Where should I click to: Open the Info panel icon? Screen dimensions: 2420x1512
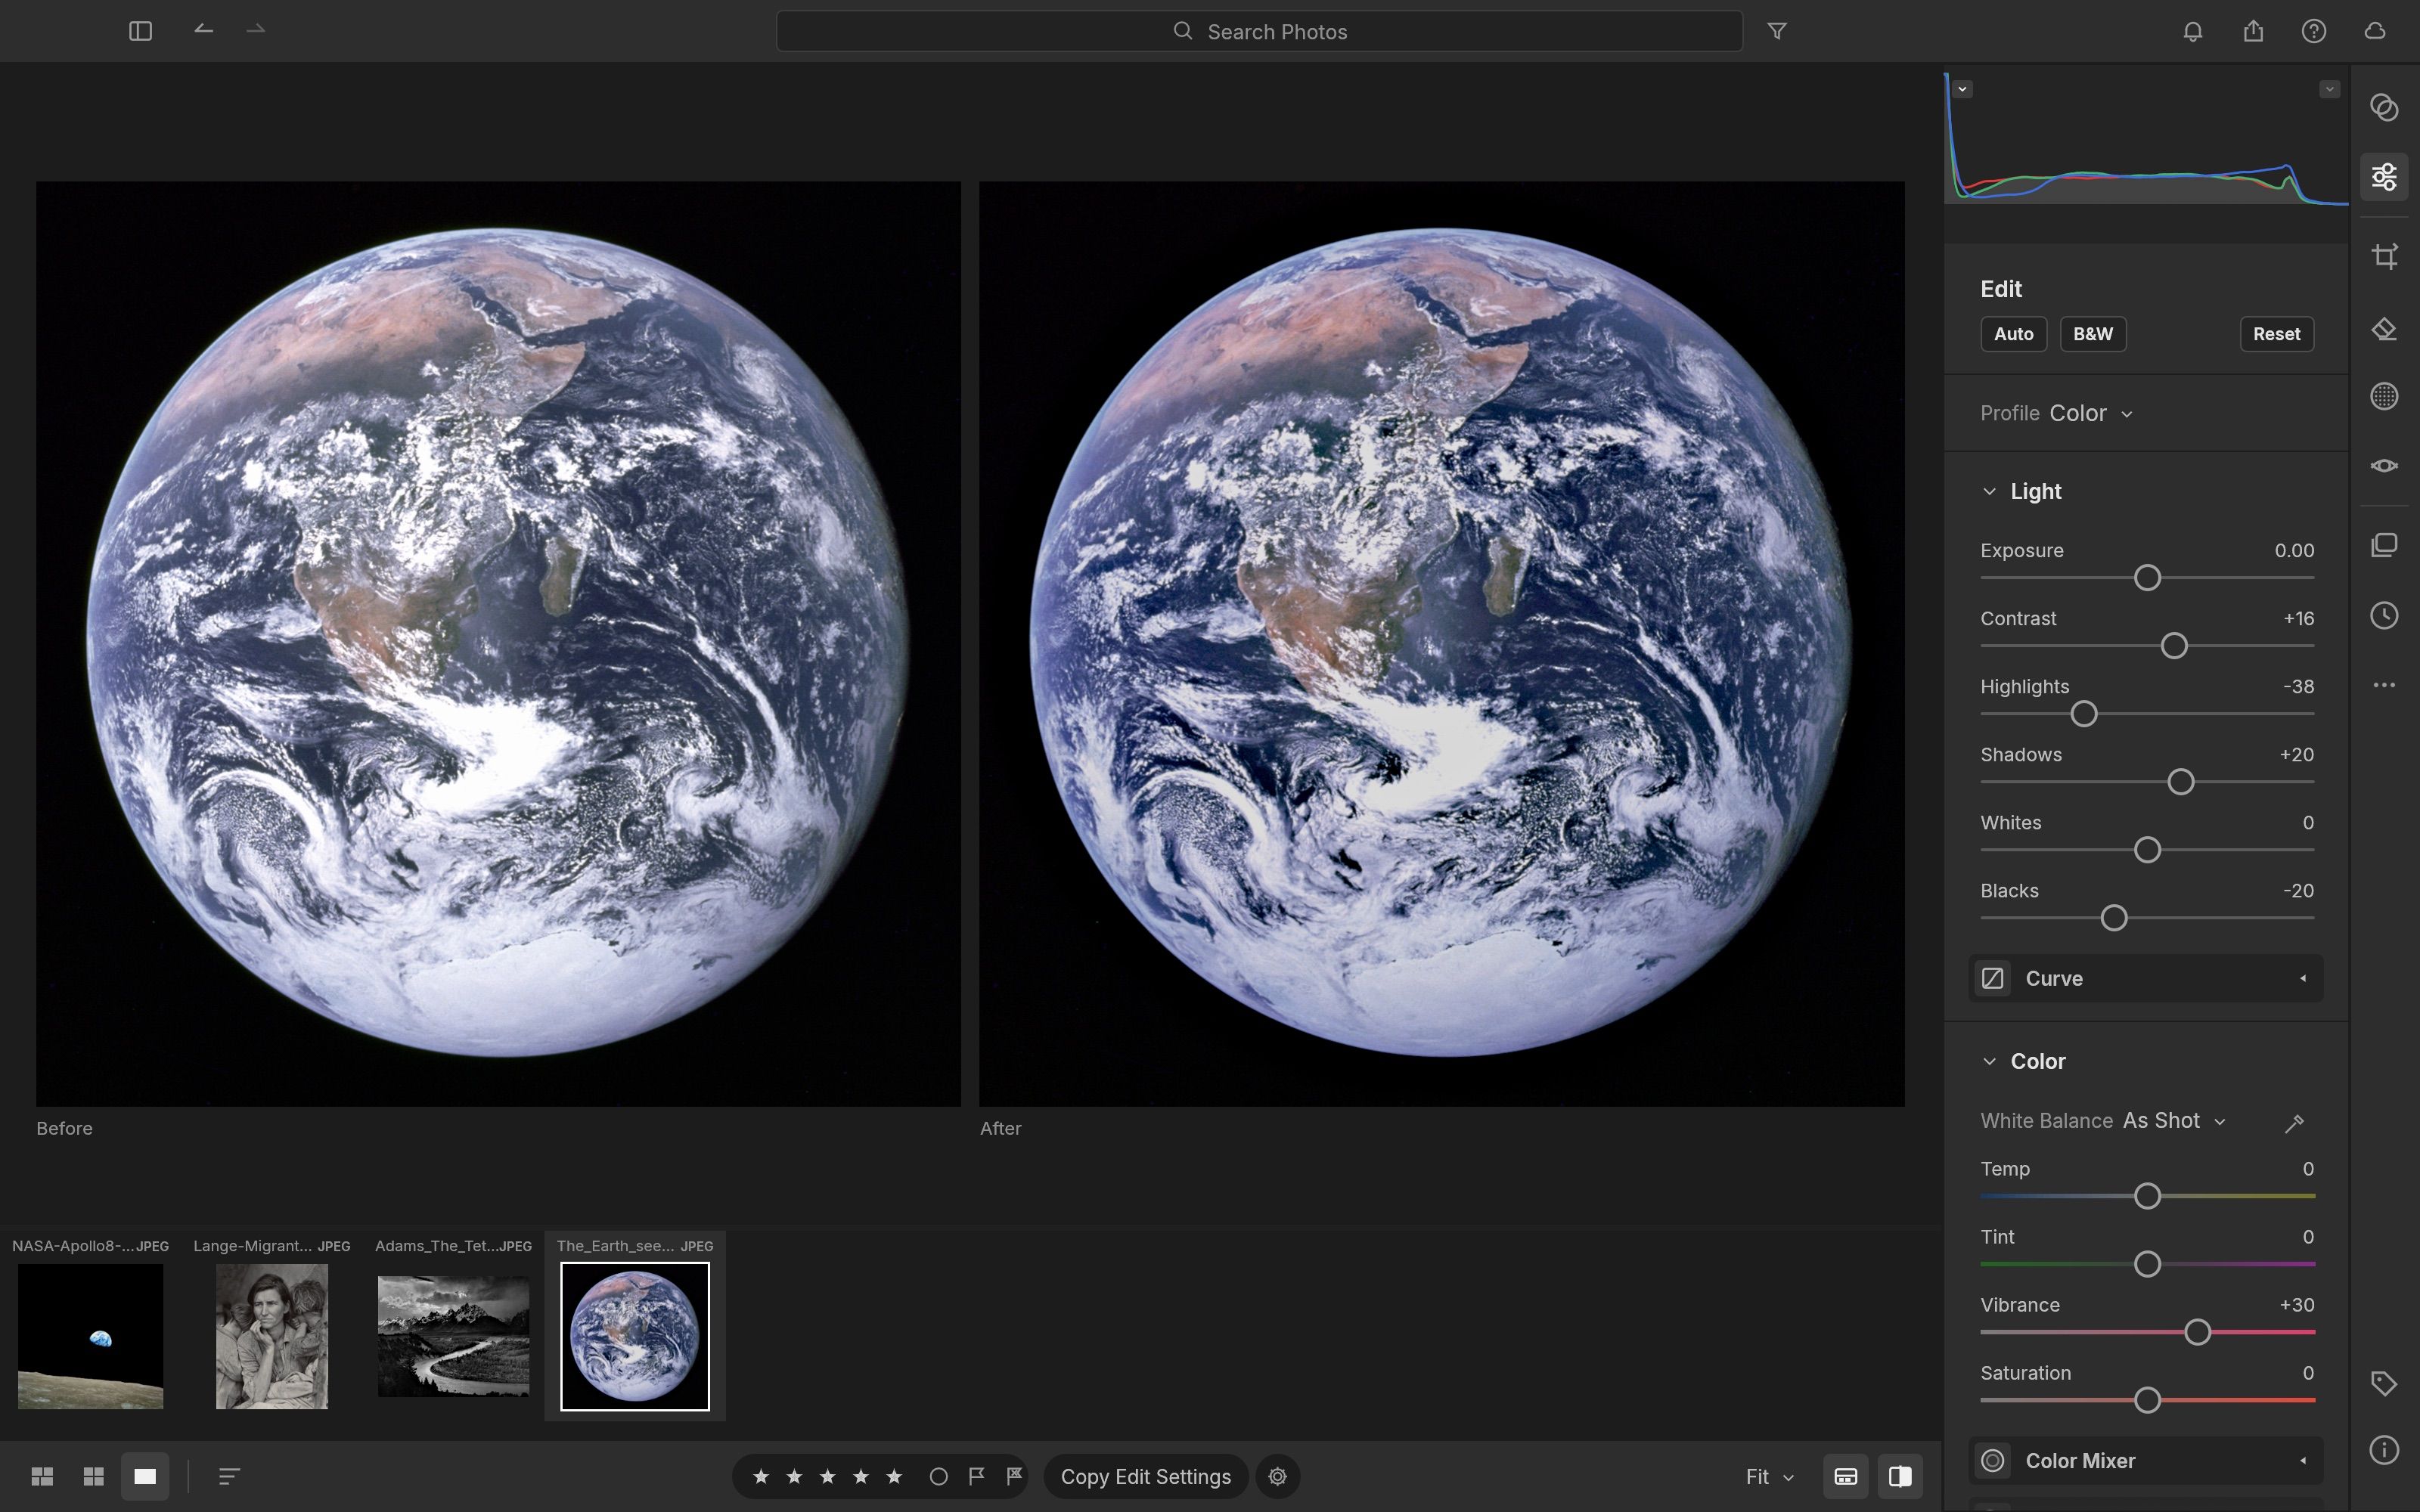tap(2384, 1449)
